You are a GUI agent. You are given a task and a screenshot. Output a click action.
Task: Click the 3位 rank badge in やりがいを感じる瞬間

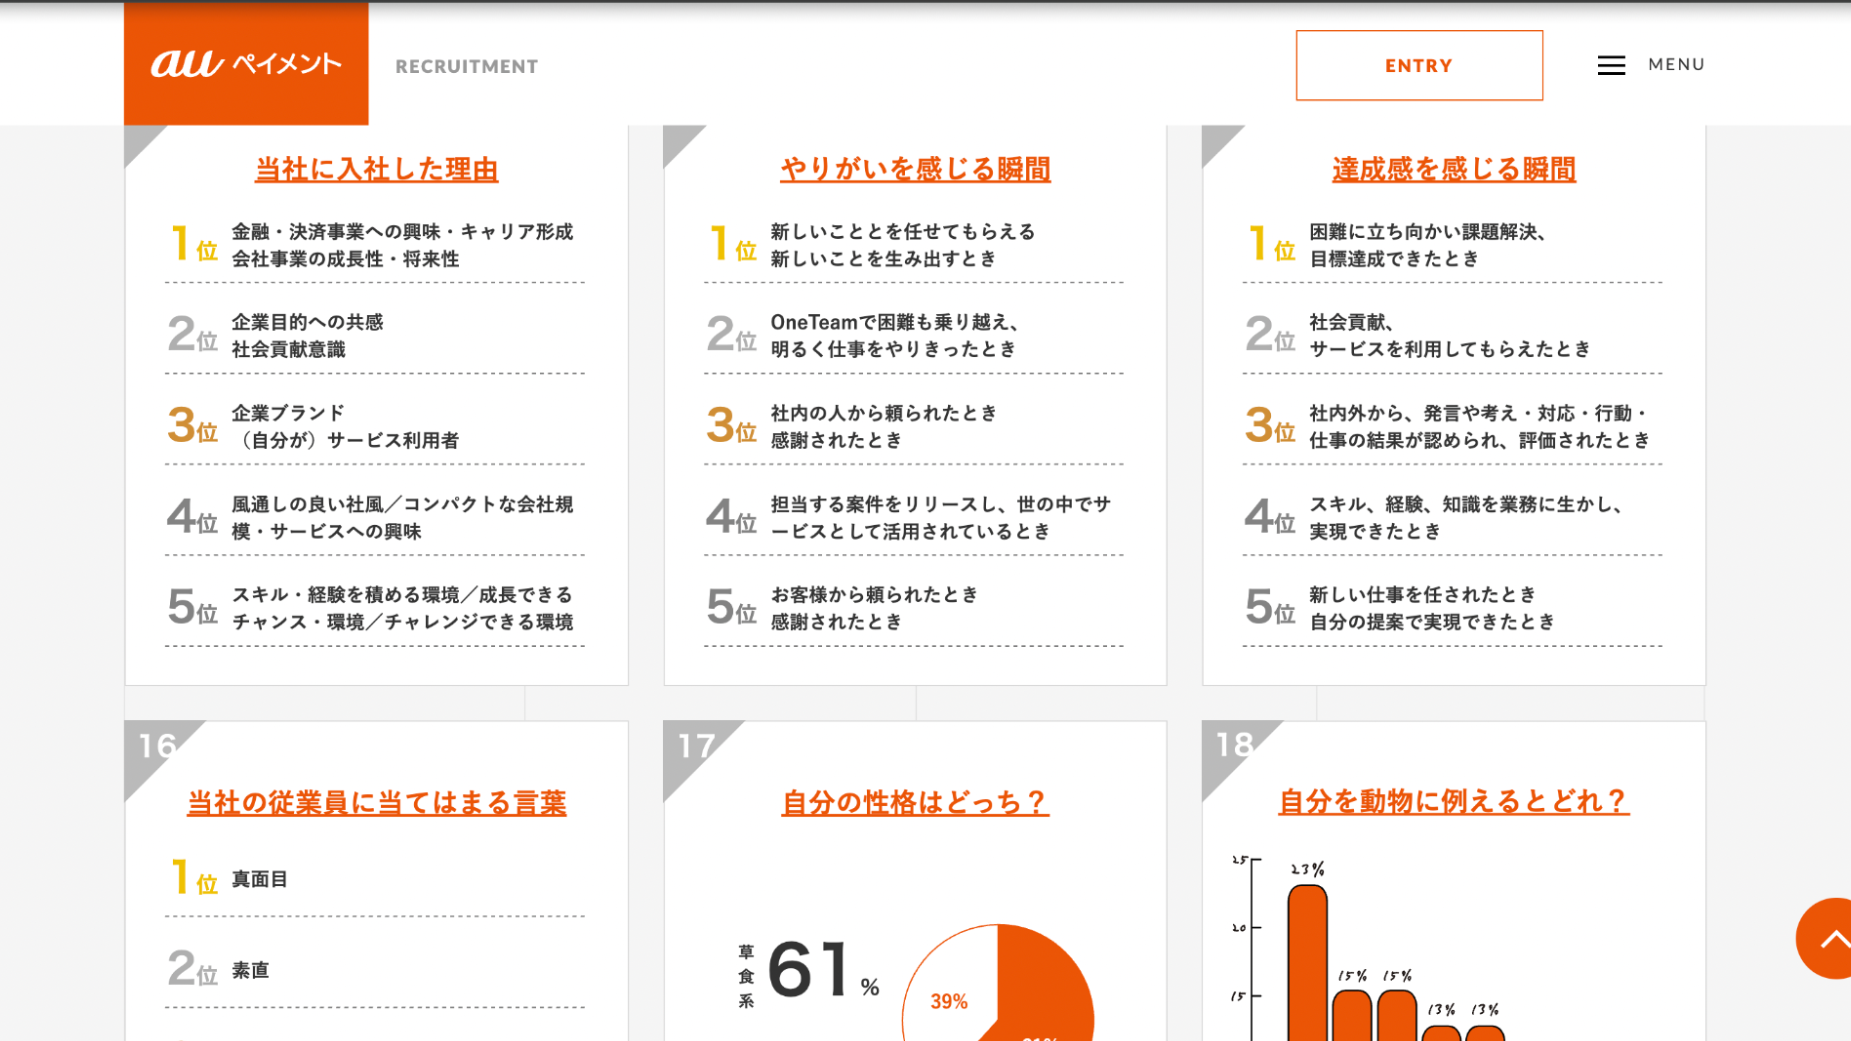(731, 425)
